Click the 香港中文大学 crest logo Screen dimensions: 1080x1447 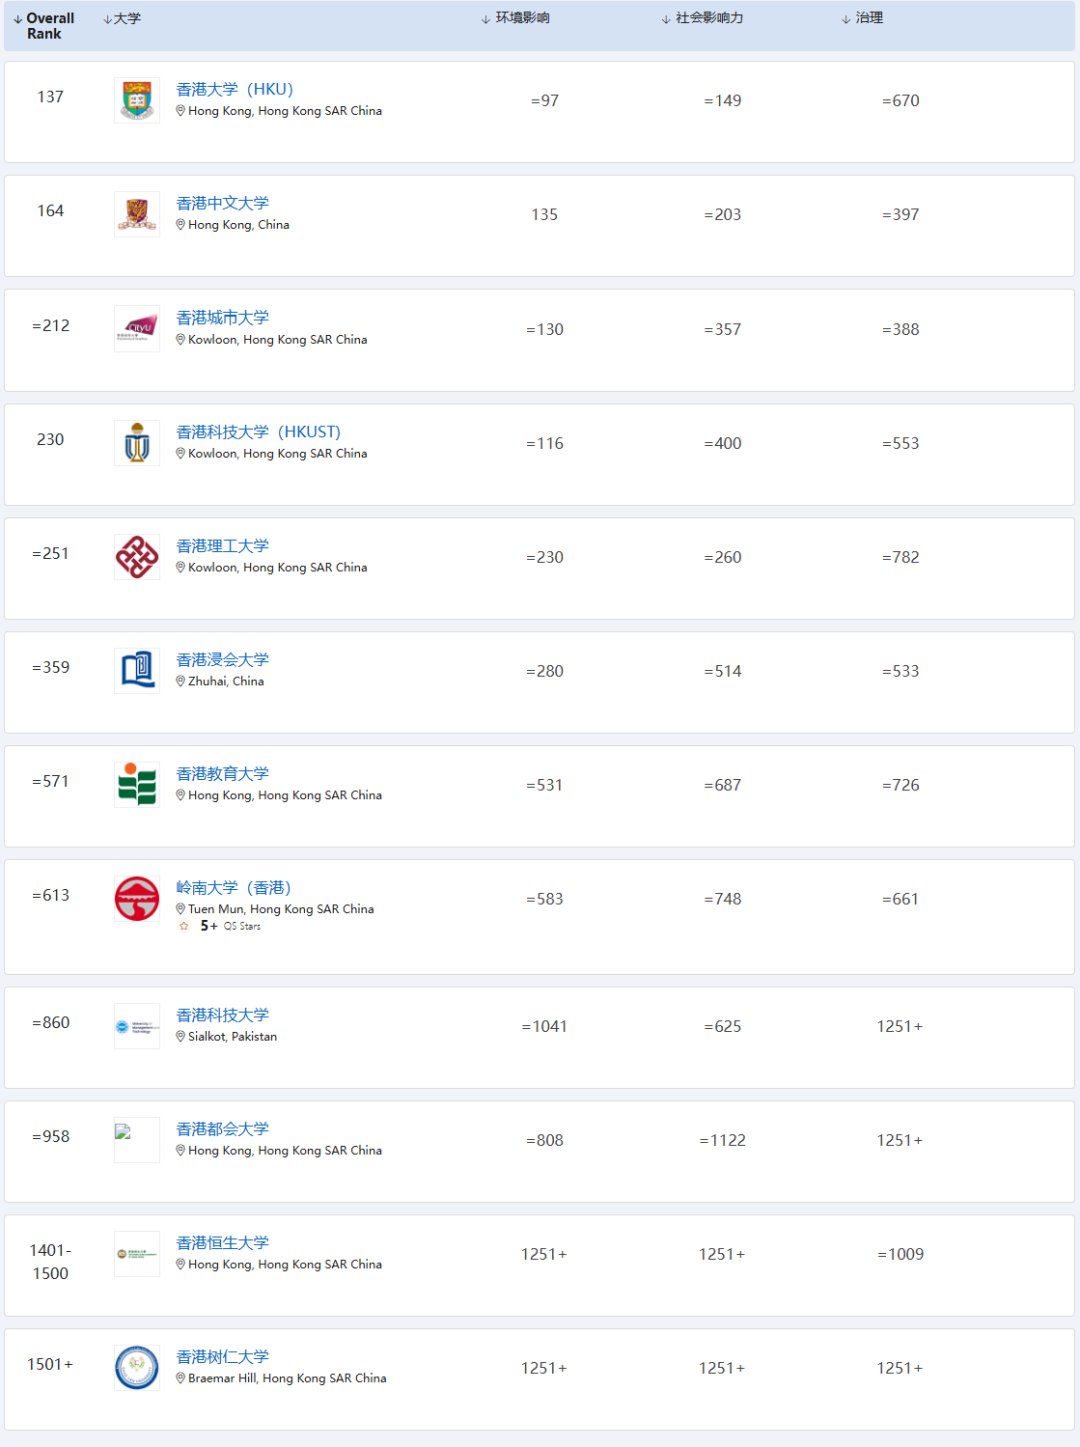coord(137,214)
